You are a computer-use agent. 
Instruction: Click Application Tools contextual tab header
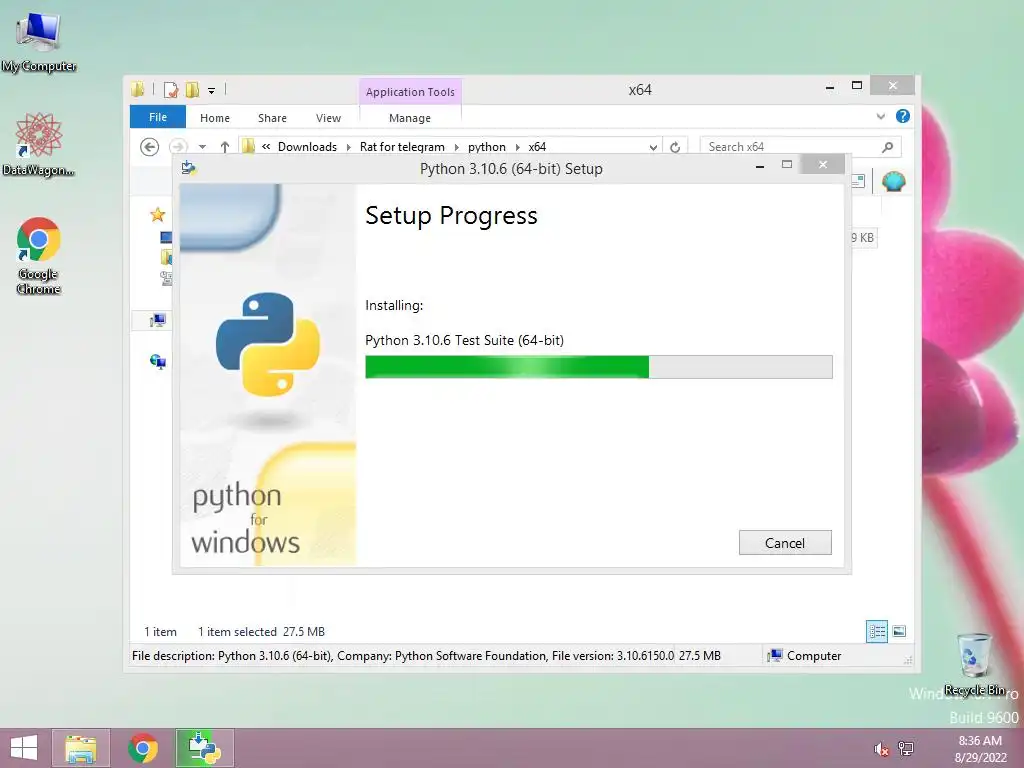point(410,92)
